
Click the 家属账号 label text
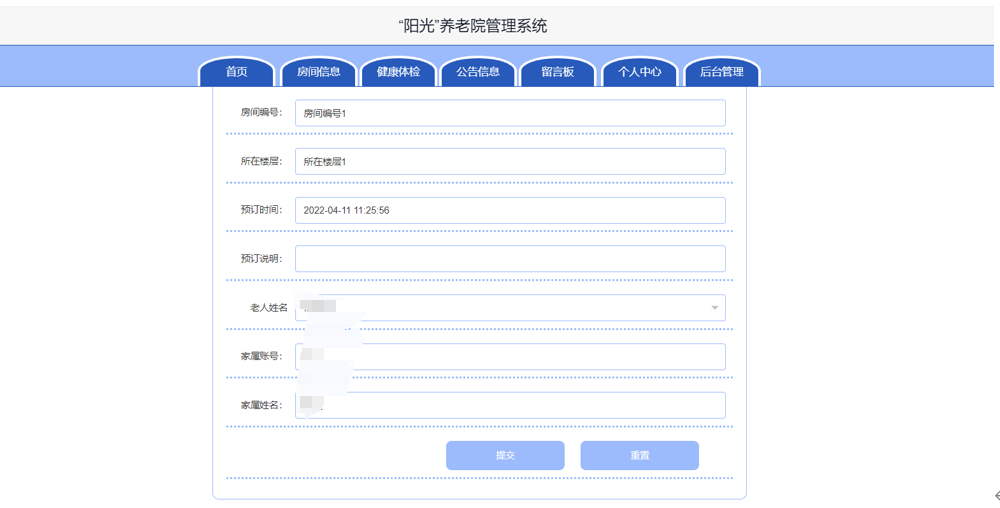click(x=261, y=356)
